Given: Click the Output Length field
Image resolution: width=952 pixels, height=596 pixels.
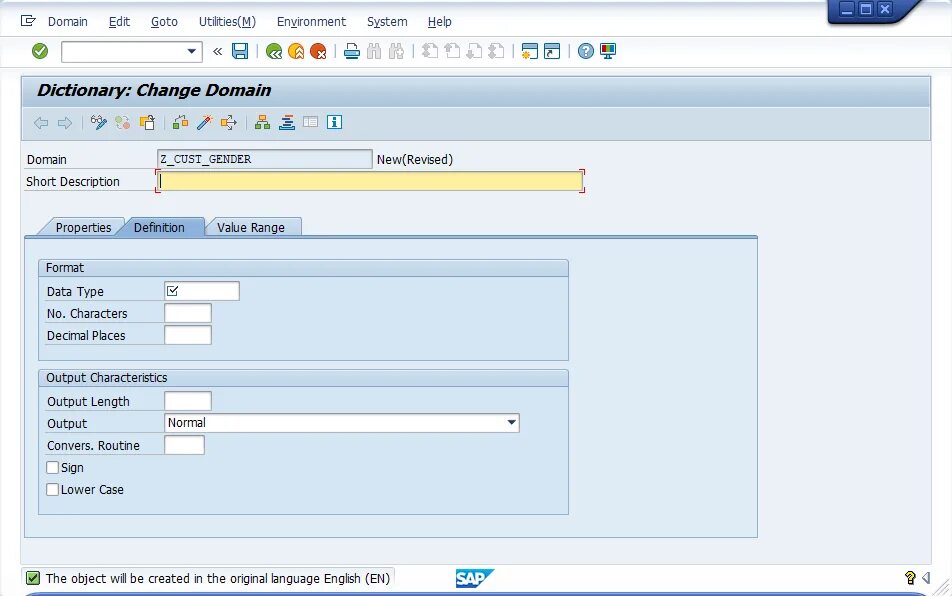Looking at the screenshot, I should pyautogui.click(x=188, y=401).
